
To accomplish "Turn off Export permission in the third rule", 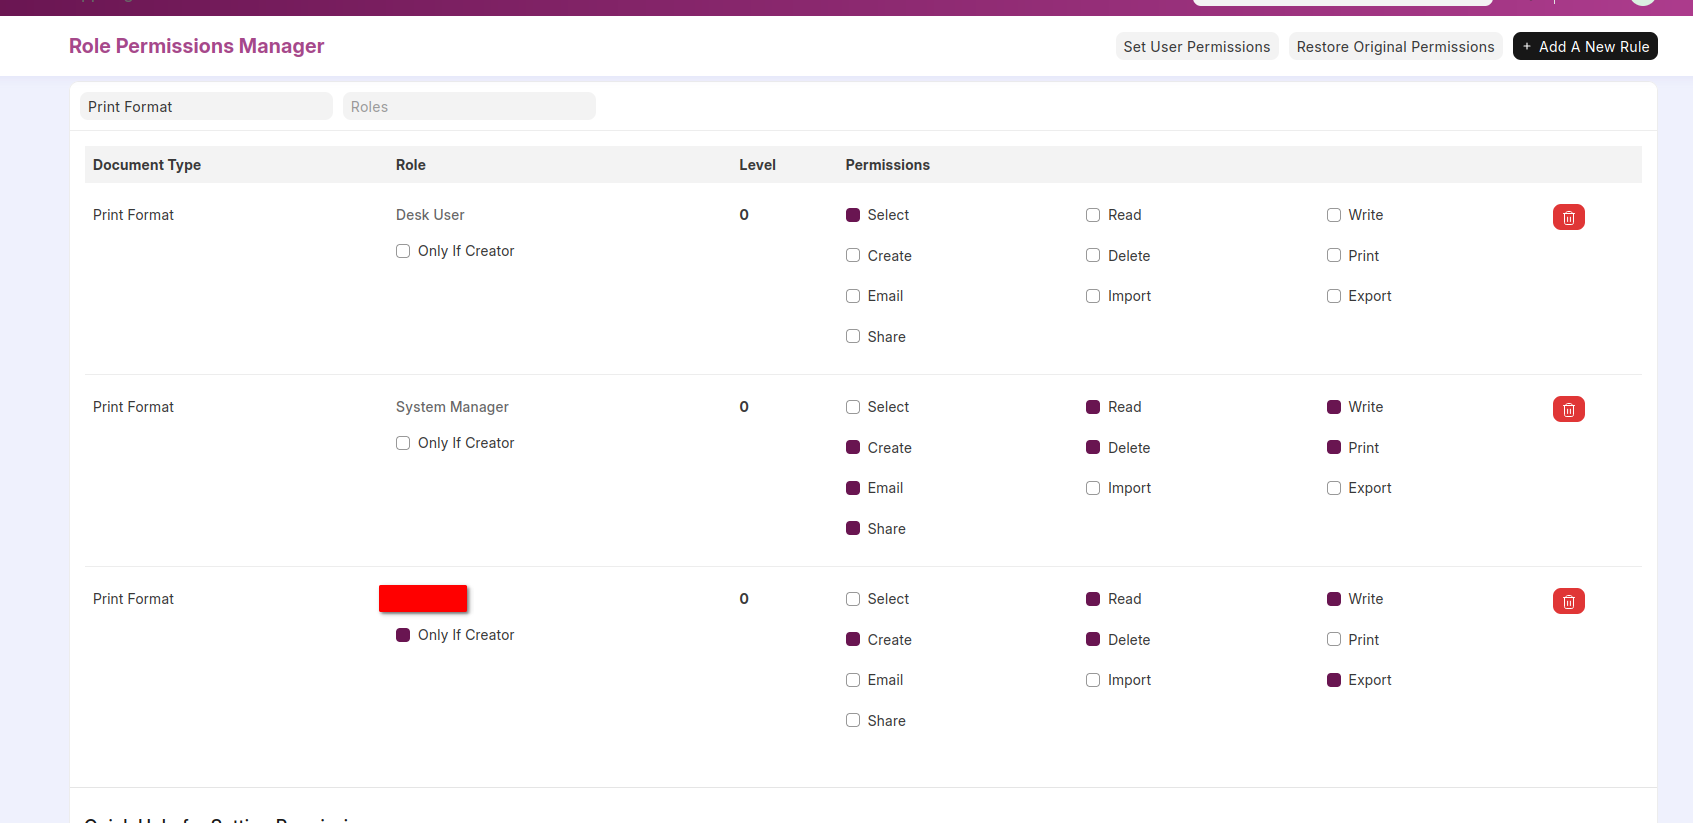I will (x=1334, y=680).
